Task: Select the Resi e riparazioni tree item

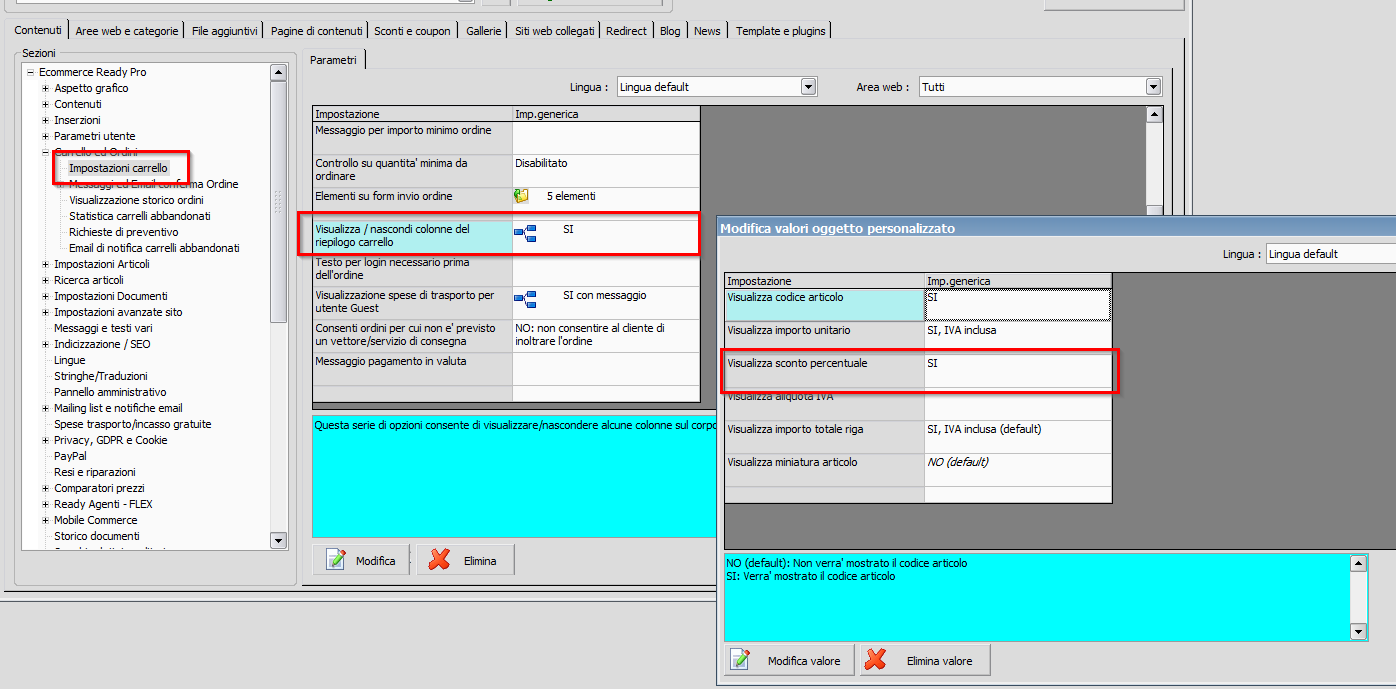Action: [95, 472]
